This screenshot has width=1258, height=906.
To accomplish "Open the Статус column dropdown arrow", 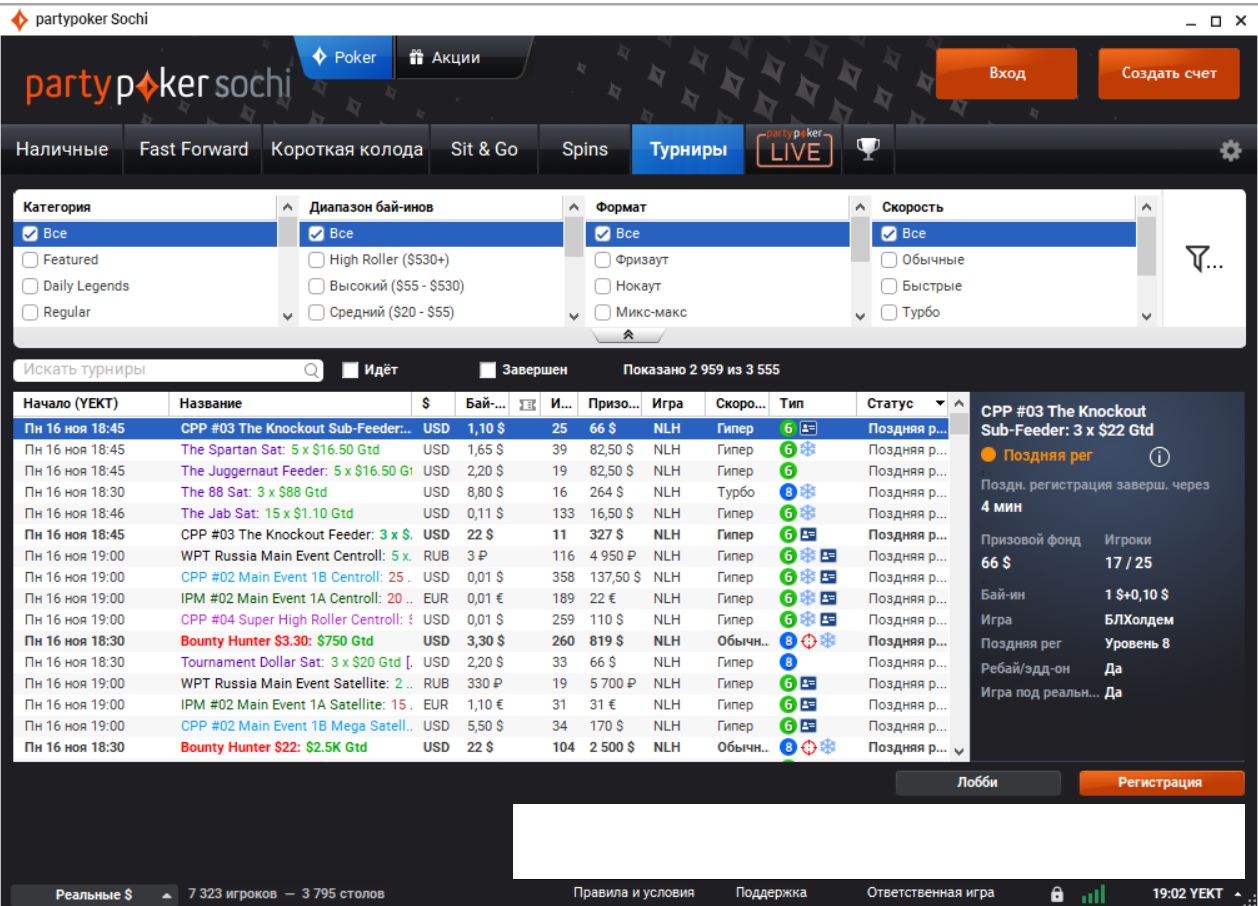I will coord(940,404).
